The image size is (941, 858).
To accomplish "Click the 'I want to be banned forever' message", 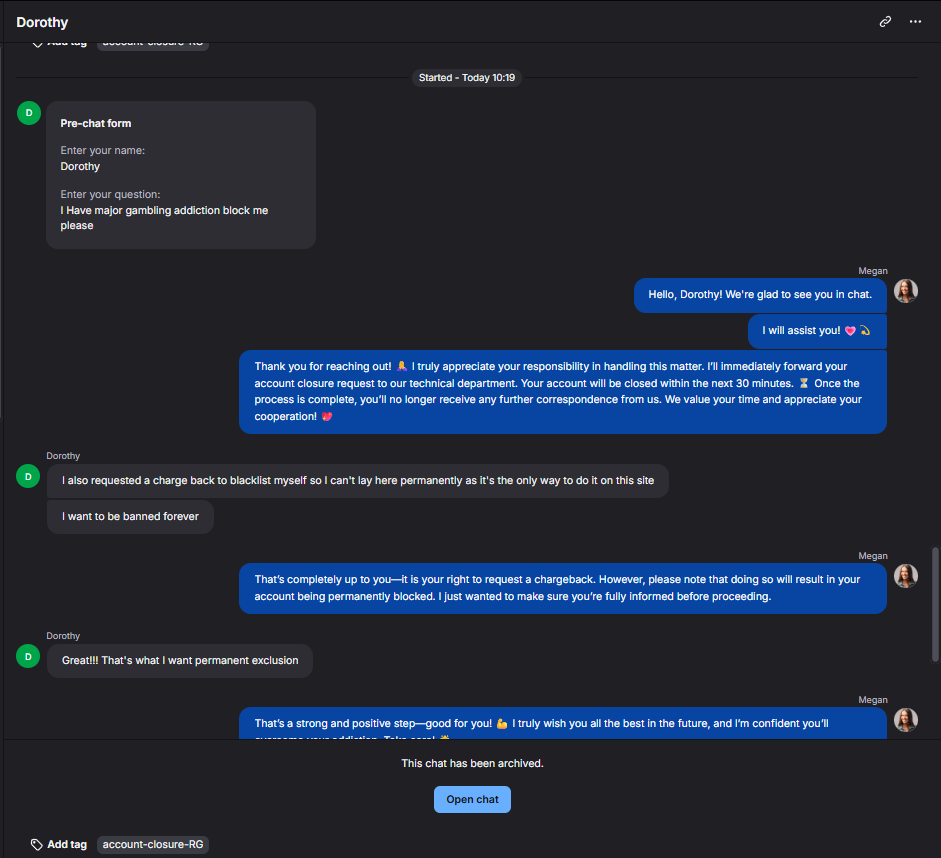I will point(130,517).
